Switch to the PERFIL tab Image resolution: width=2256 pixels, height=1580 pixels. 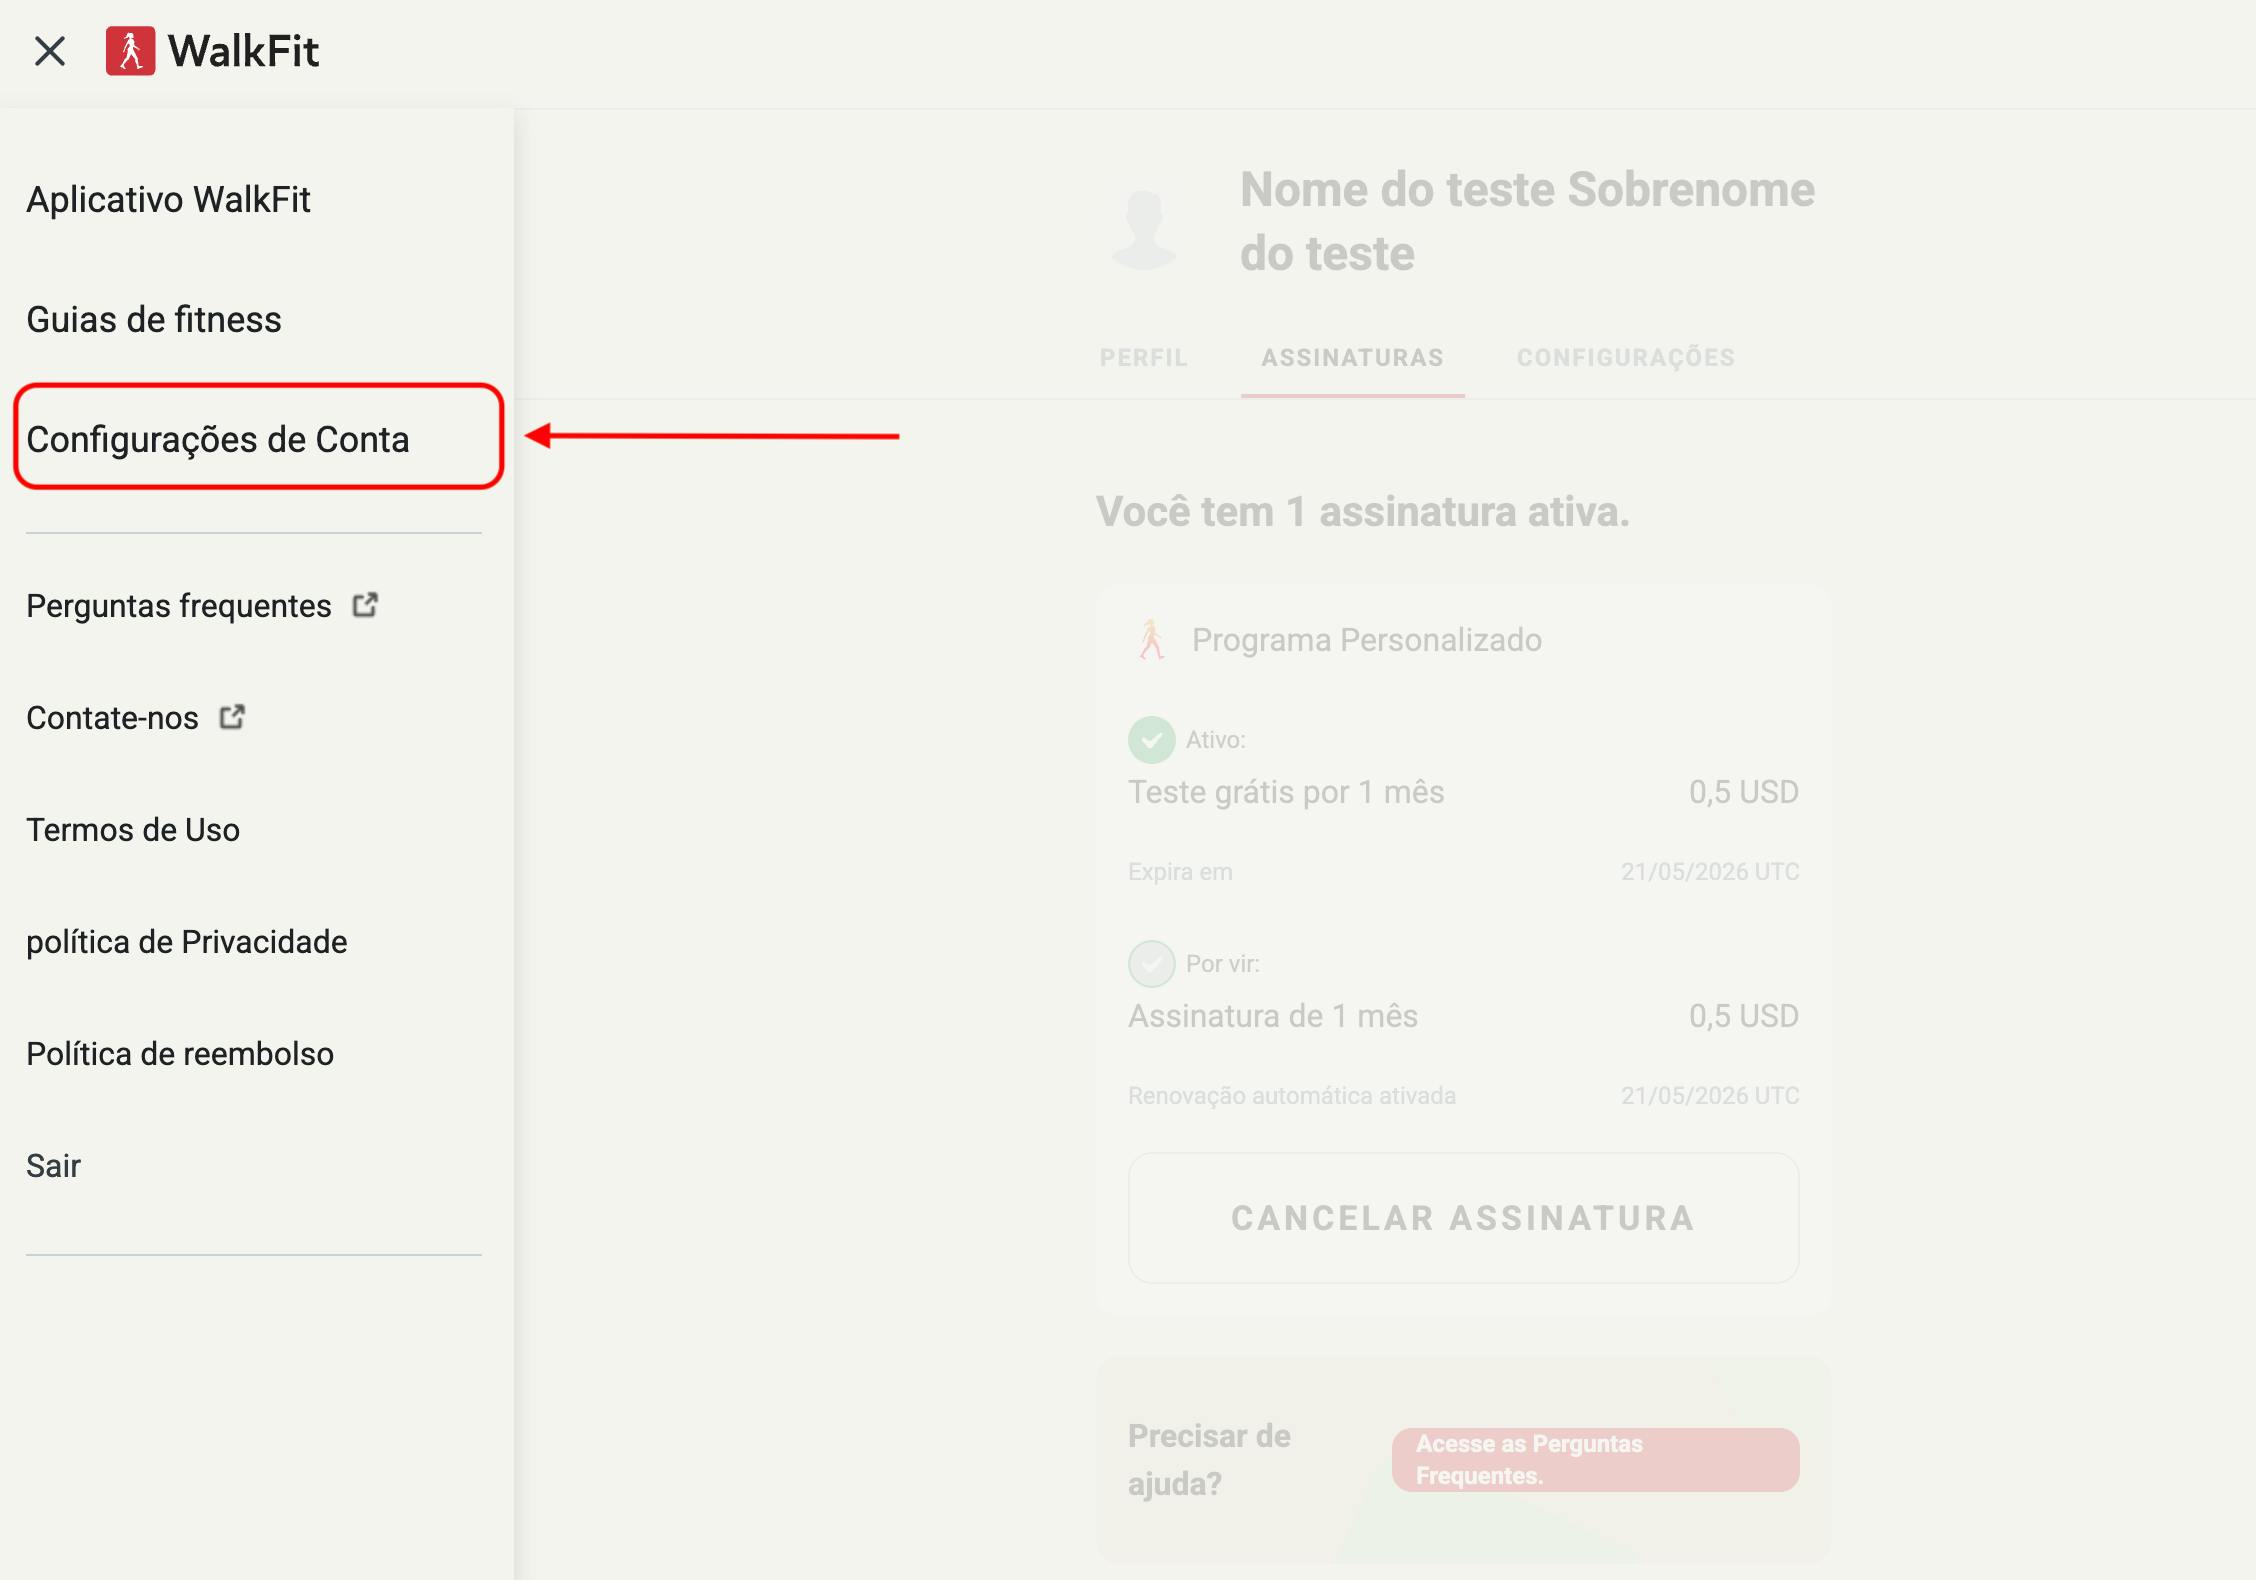point(1143,358)
